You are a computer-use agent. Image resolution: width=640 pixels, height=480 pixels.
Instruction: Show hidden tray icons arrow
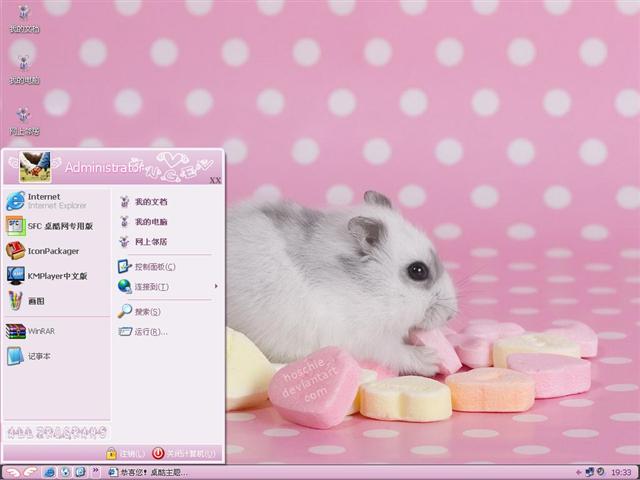(578, 472)
